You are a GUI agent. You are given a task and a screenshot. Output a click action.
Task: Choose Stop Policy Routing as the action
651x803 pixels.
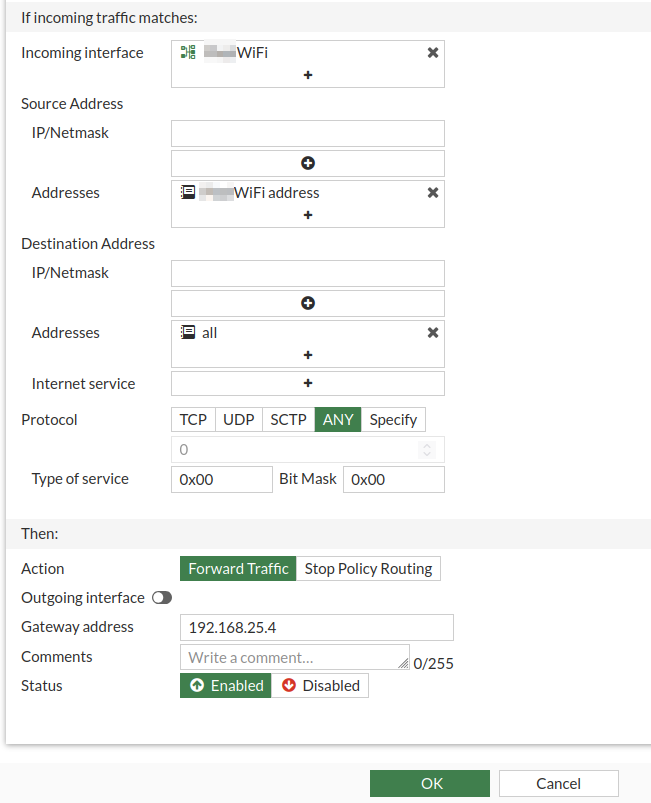(369, 568)
